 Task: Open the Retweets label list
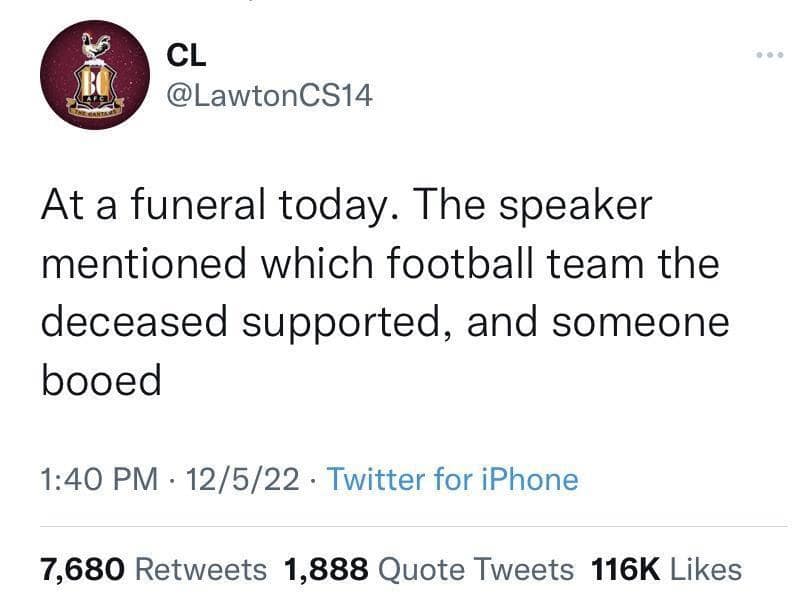coord(200,569)
